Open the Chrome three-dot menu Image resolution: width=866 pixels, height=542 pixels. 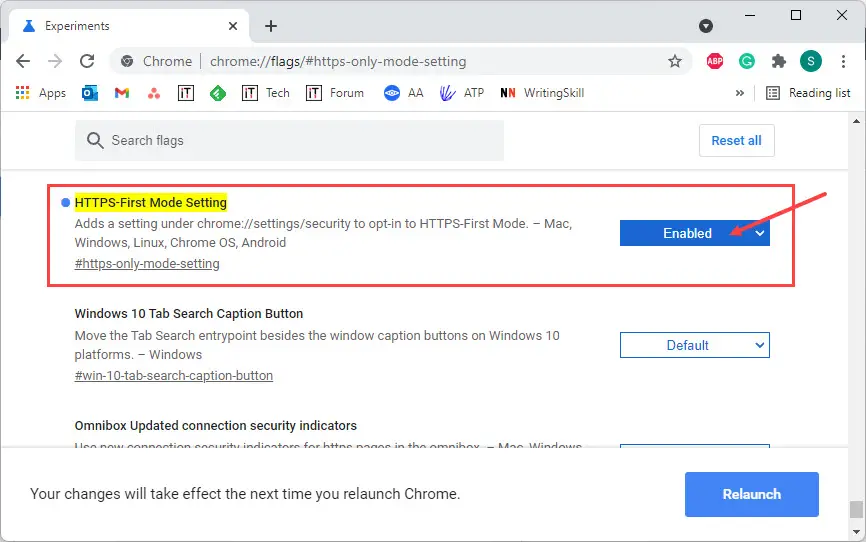[x=843, y=61]
